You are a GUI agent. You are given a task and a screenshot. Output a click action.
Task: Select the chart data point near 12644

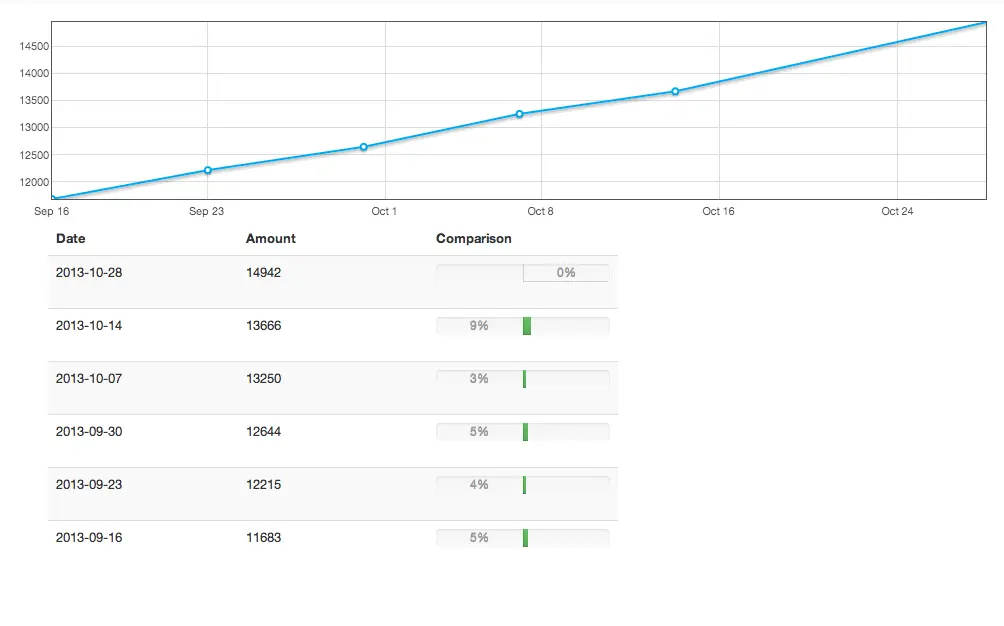pyautogui.click(x=363, y=147)
